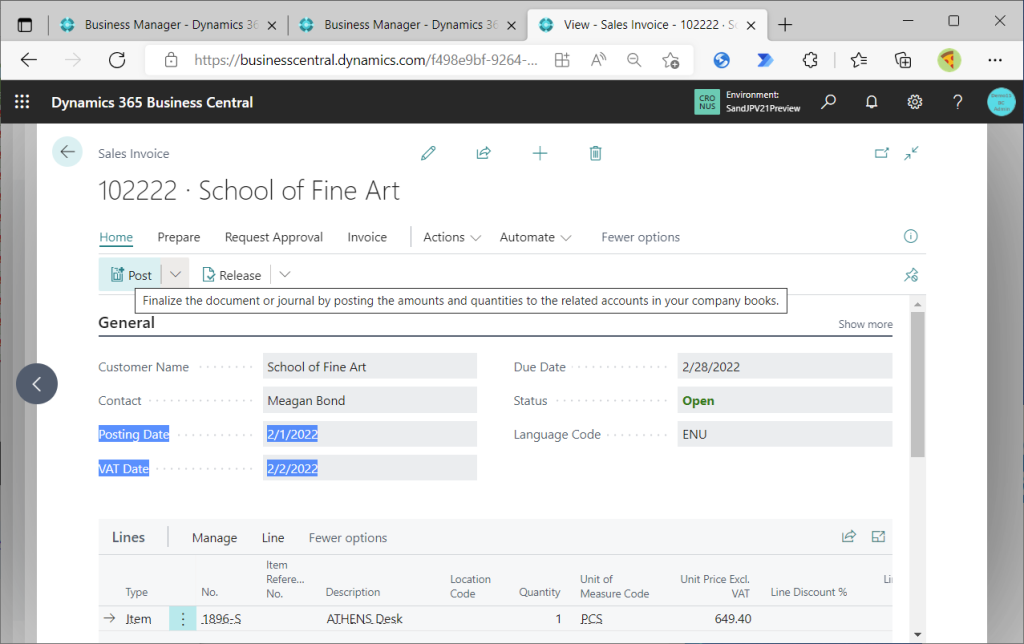Open the Manage menu in Lines
The image size is (1024, 644).
pos(214,538)
